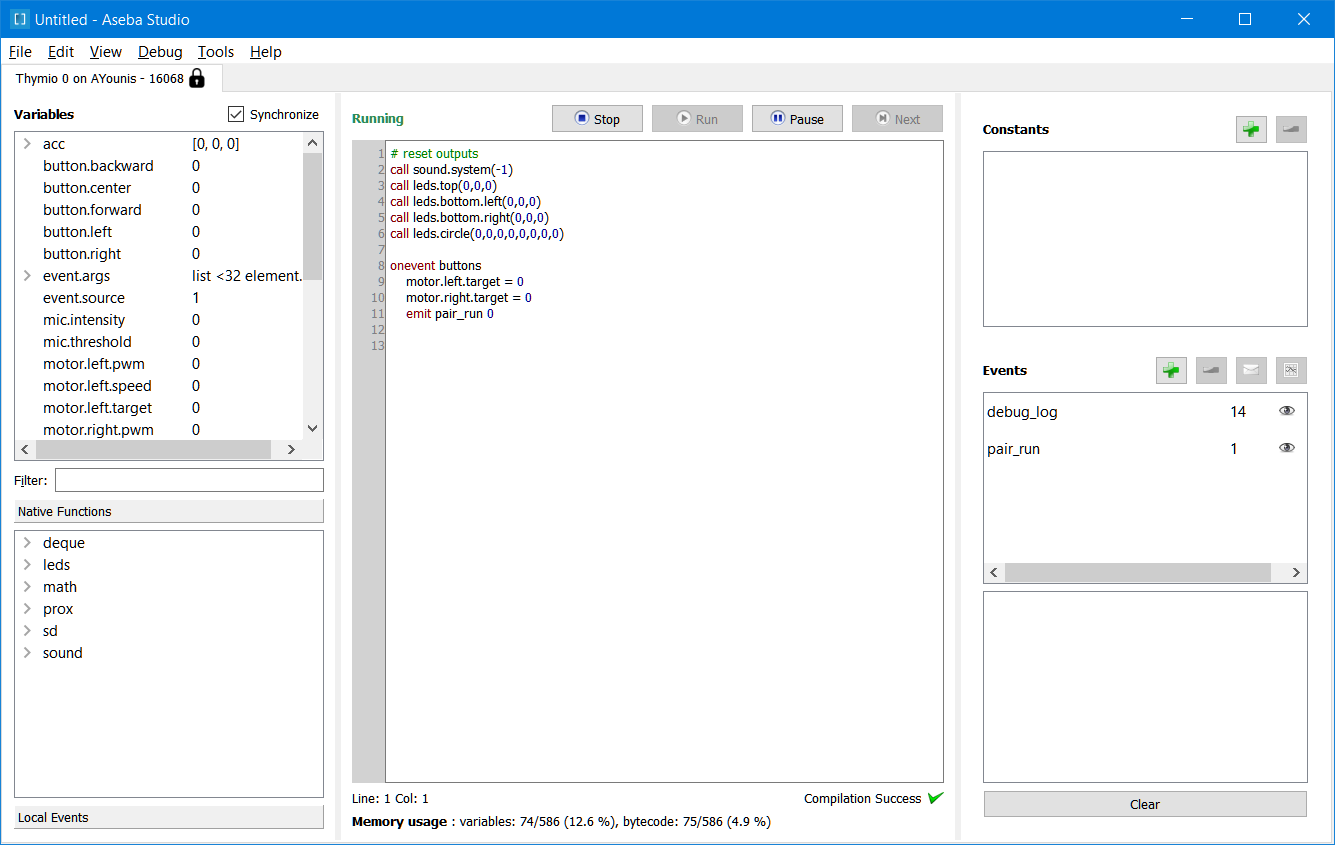Toggle plotting visibility for debug_log event
Viewport: 1335px width, 845px height.
point(1286,410)
